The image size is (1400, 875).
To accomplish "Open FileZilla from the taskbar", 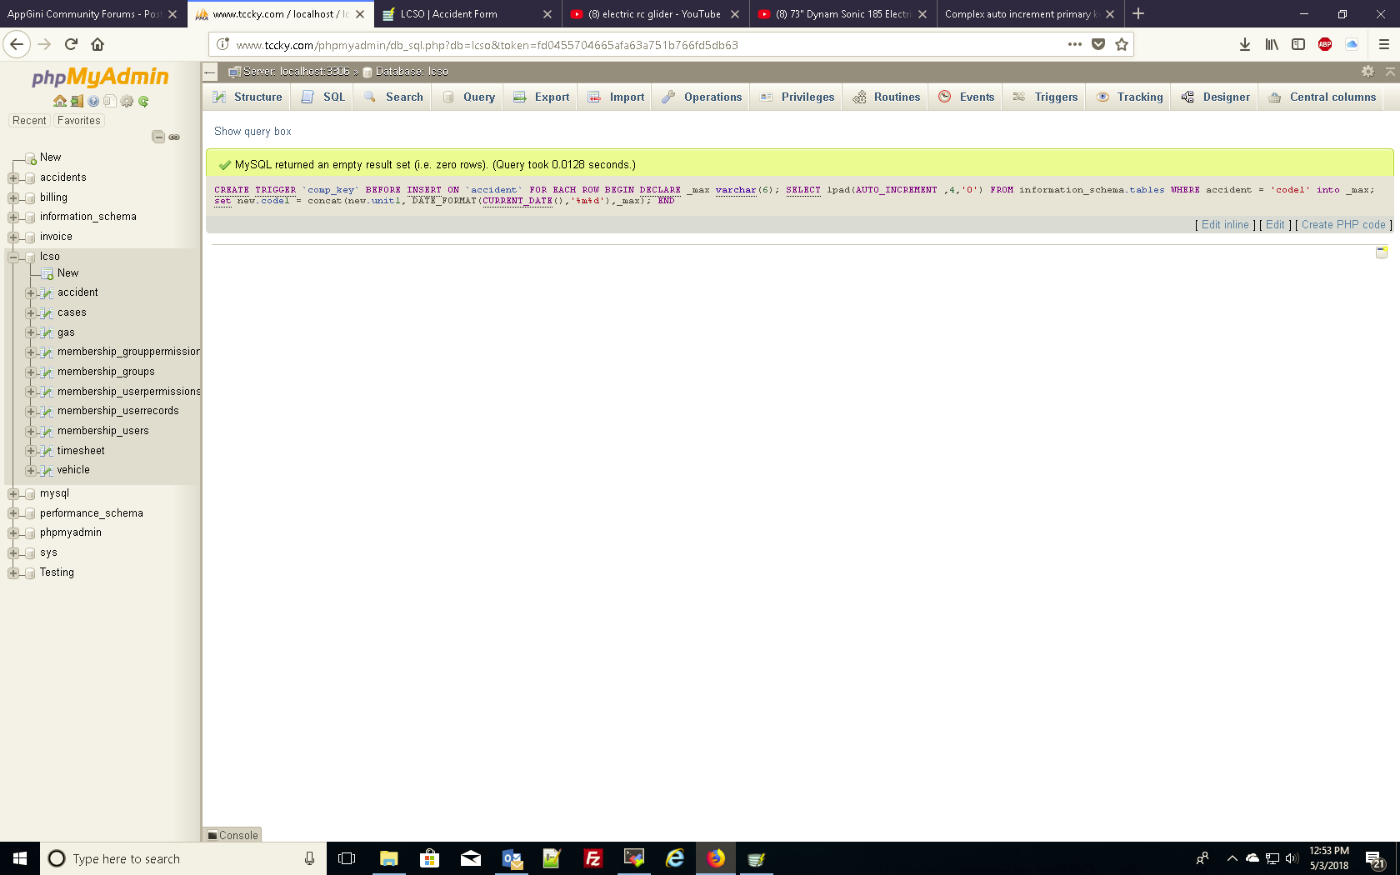I will [x=593, y=858].
